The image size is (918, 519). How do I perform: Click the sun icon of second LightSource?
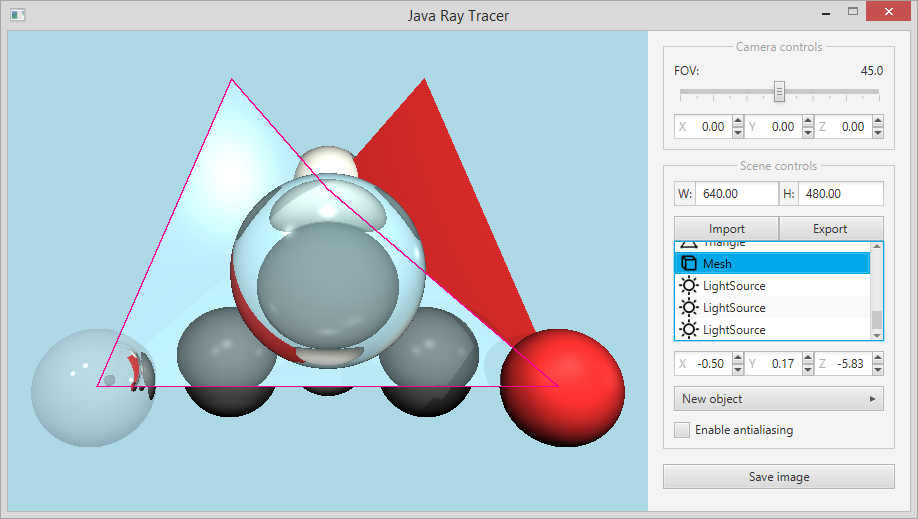(x=689, y=308)
